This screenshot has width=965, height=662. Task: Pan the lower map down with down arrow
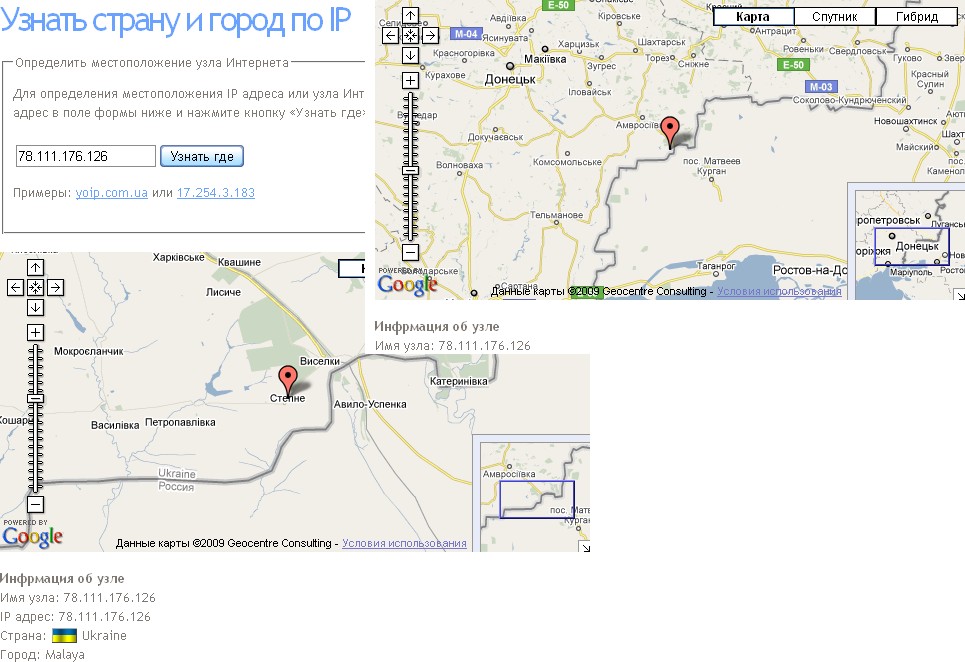(x=35, y=308)
